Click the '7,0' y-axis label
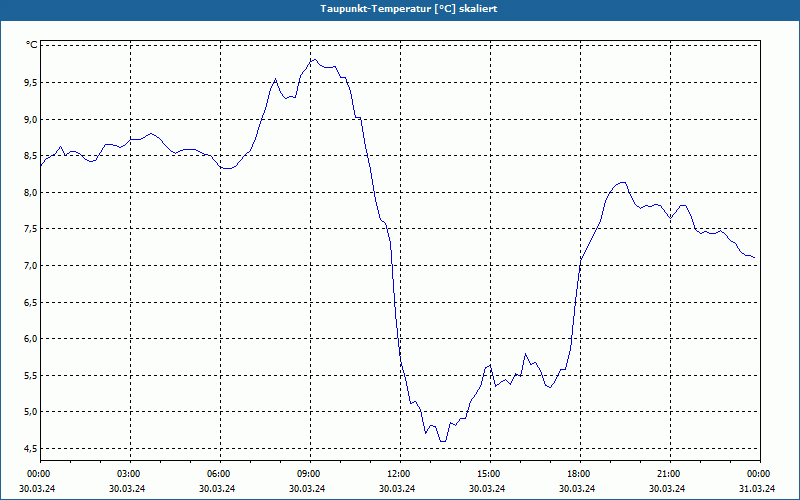This screenshot has width=800, height=500. pos(32,265)
